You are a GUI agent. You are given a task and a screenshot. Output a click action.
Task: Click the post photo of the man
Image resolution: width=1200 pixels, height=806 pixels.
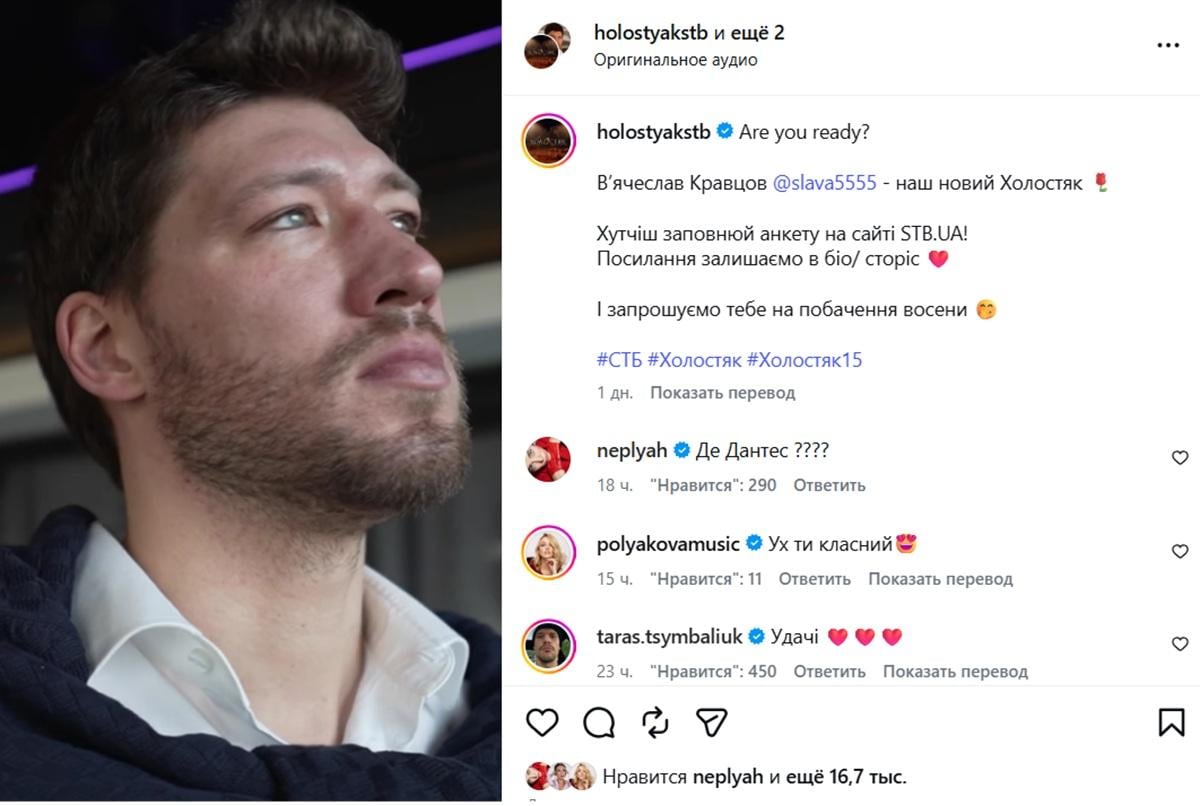[x=250, y=400]
